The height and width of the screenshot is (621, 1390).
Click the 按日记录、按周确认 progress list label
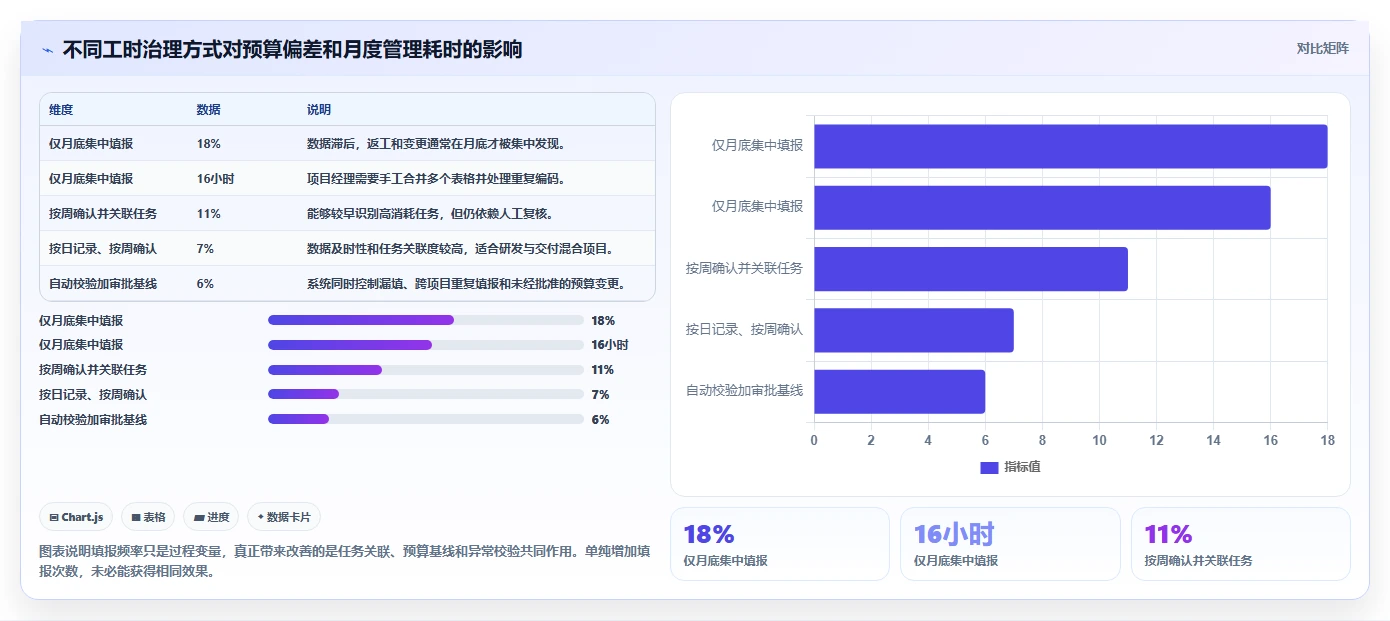(93, 395)
